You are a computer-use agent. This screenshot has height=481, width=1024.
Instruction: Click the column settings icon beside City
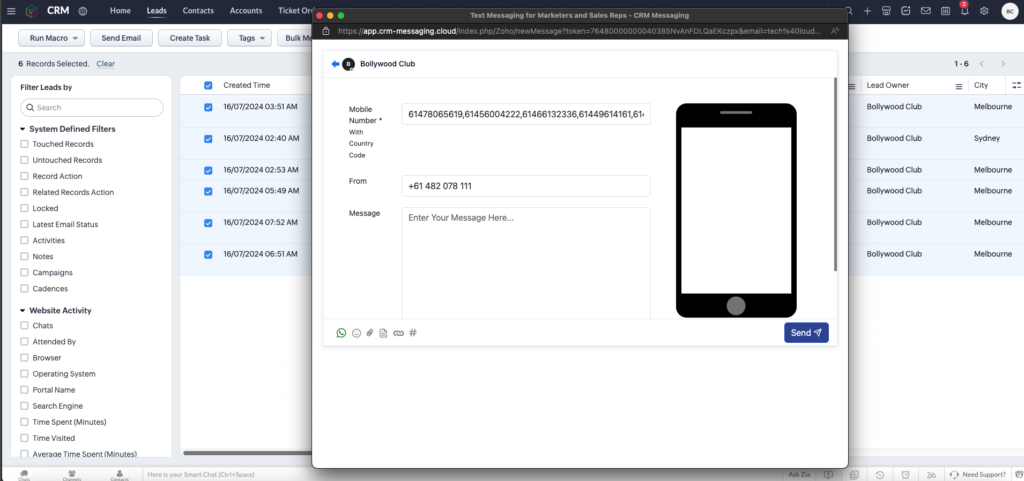click(1016, 85)
